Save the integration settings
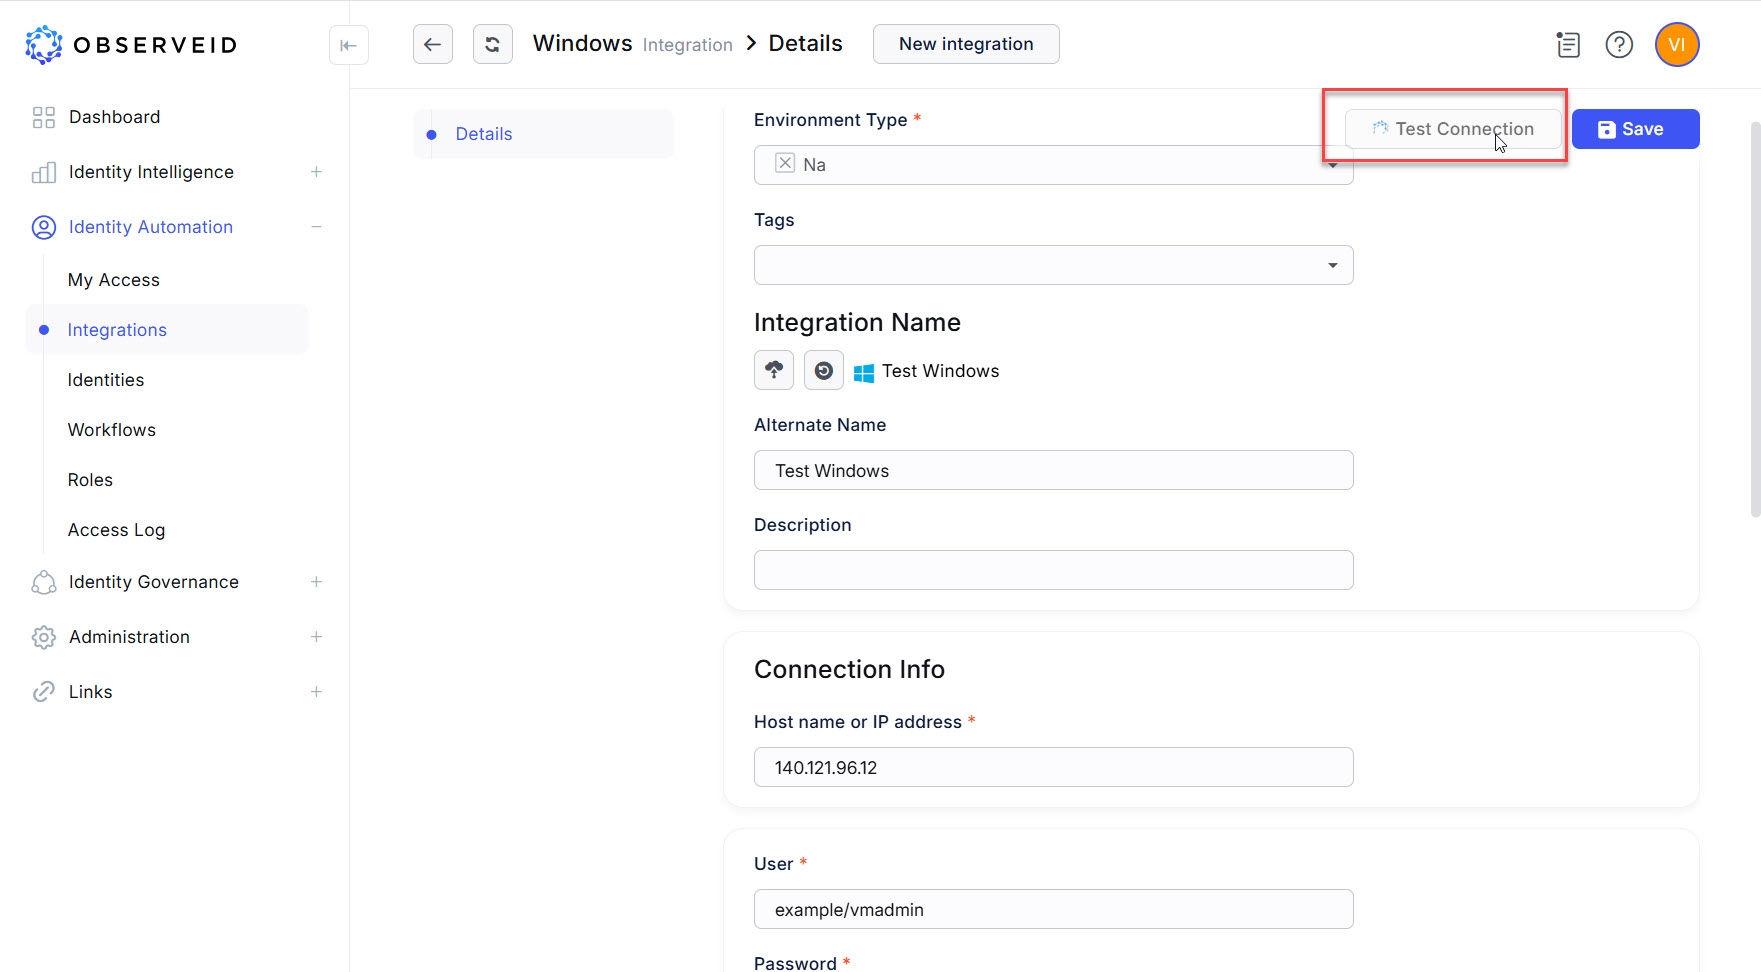Viewport: 1761px width, 972px height. click(1634, 129)
